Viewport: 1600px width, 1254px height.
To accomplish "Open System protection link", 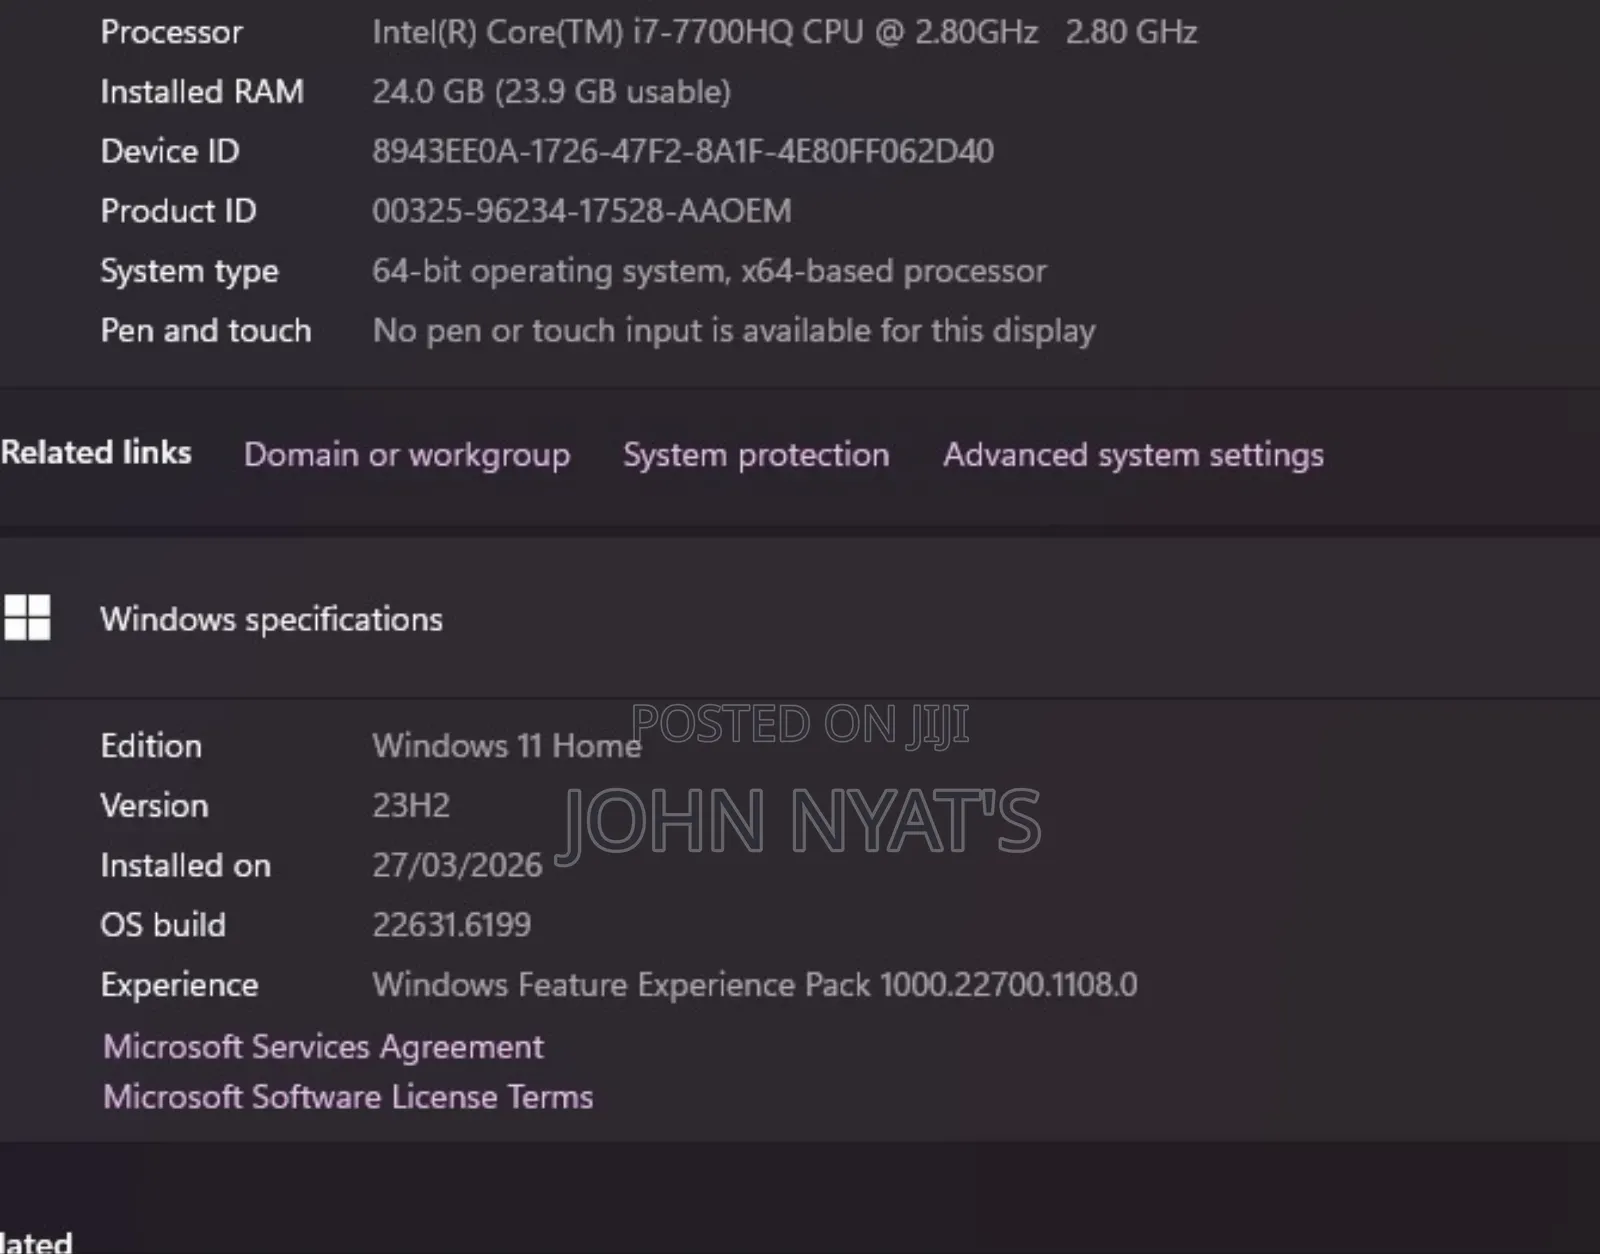I will click(x=756, y=455).
